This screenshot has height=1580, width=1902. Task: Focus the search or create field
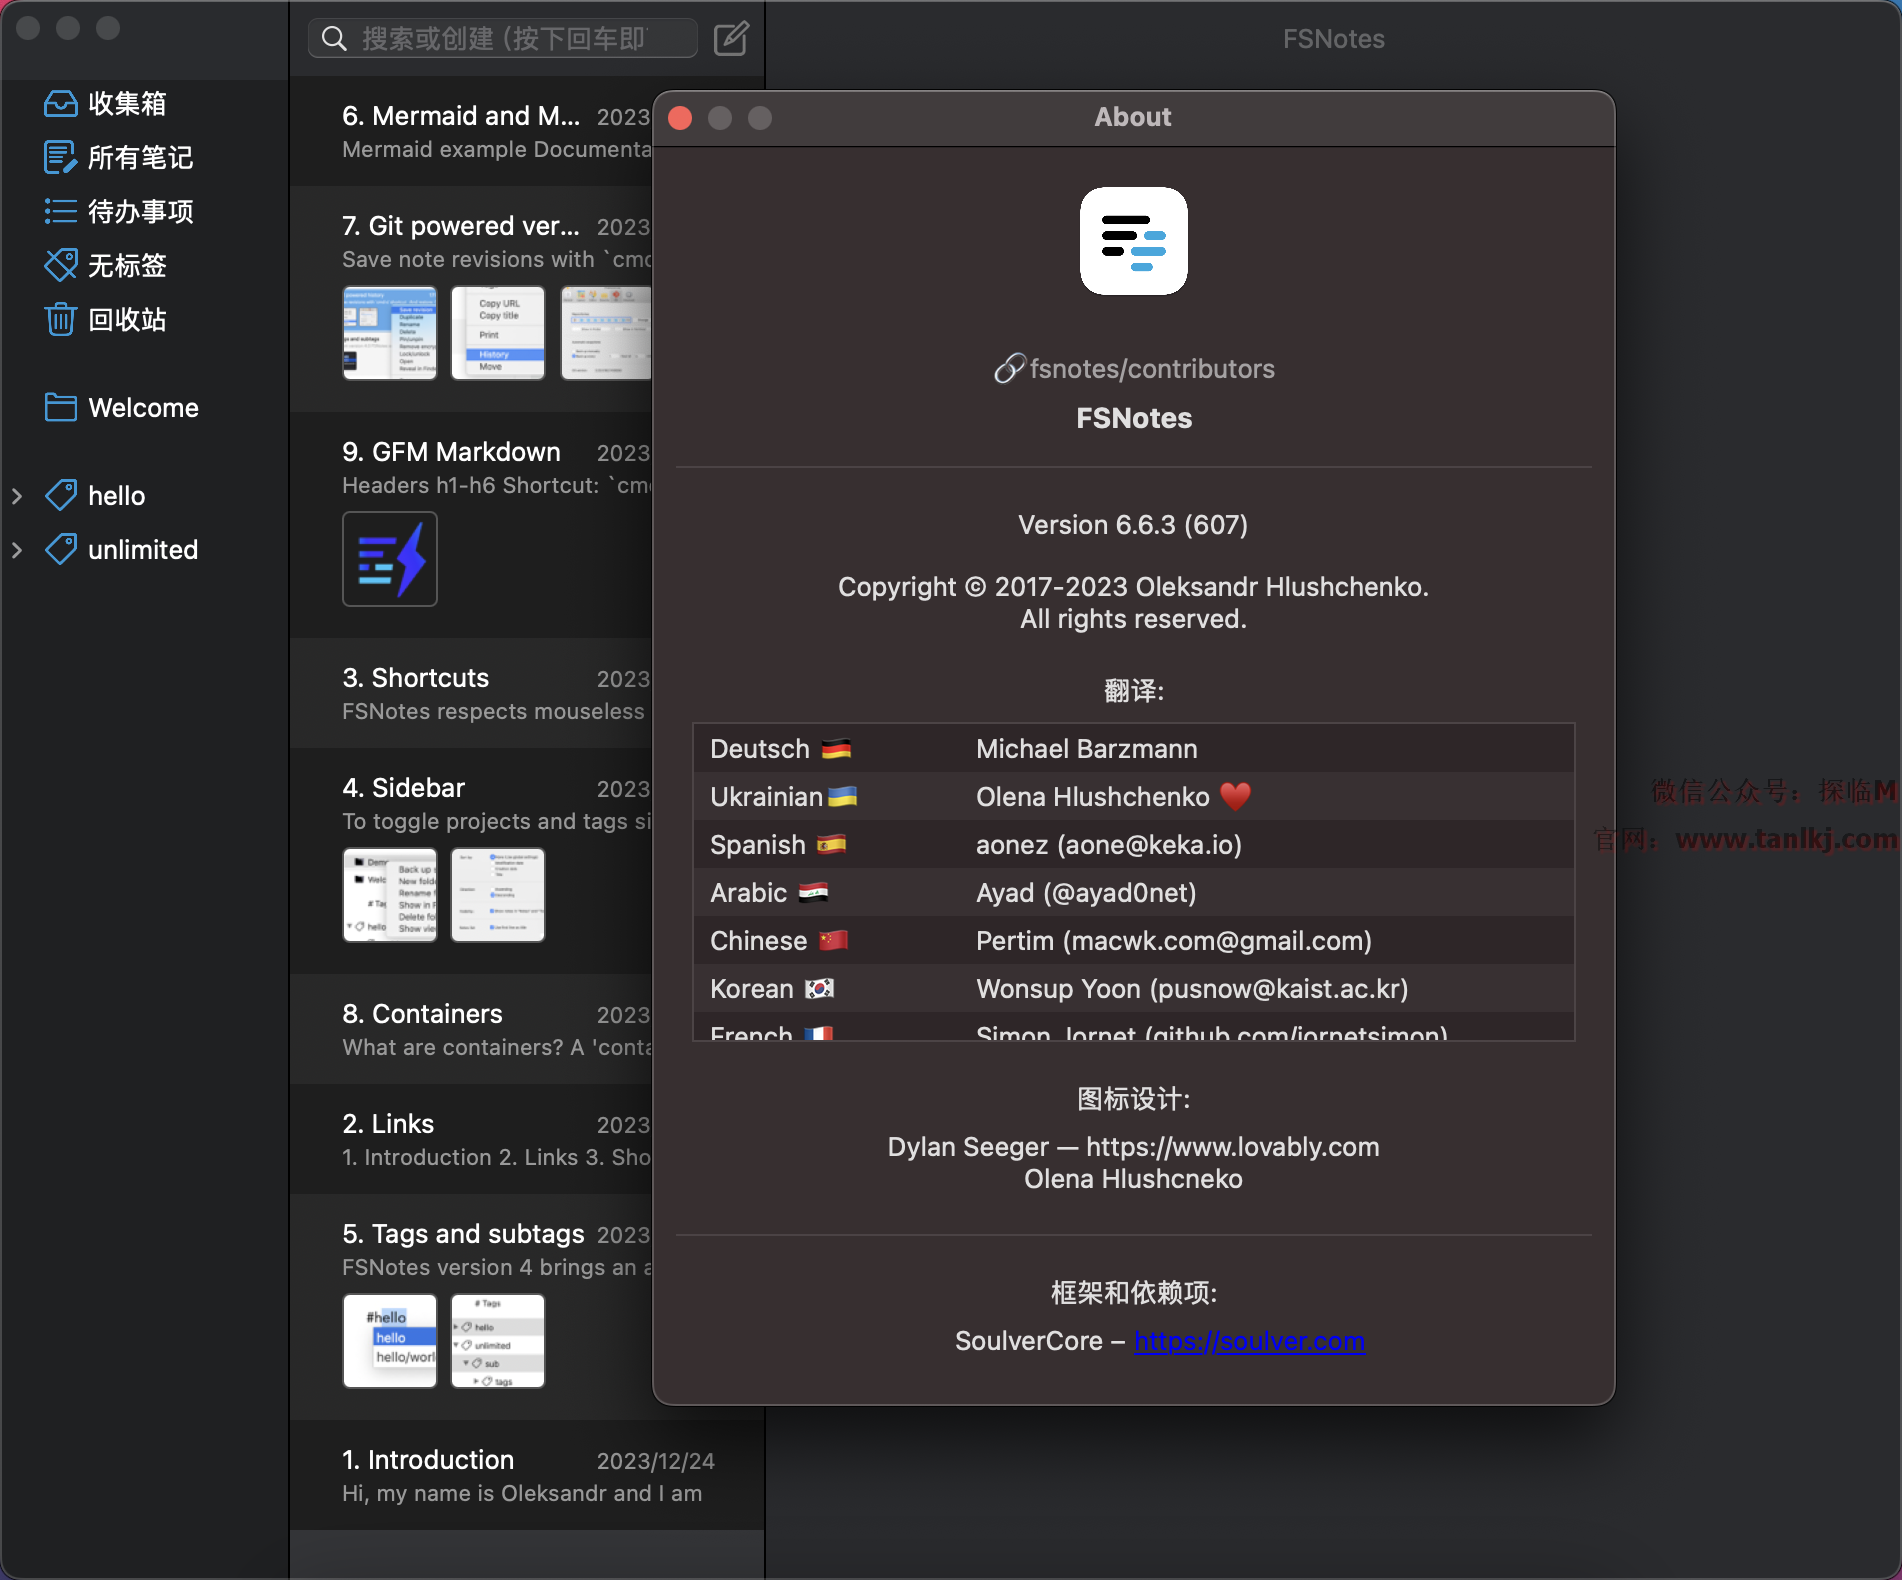(x=503, y=39)
